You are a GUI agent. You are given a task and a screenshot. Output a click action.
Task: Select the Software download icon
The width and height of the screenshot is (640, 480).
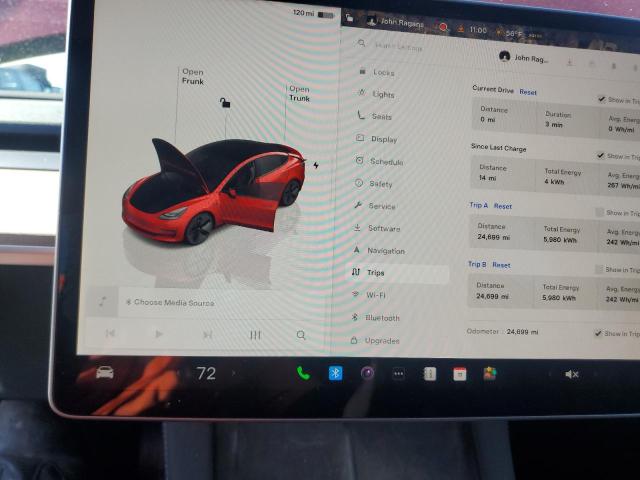click(x=357, y=228)
